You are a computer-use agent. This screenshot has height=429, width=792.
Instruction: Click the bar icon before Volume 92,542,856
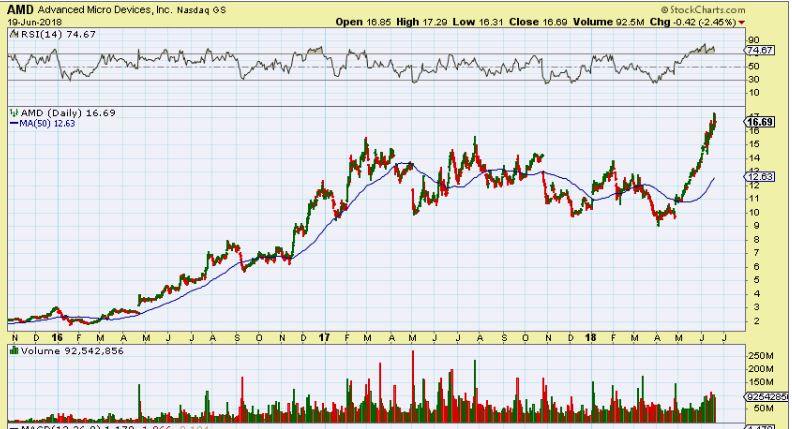click(14, 350)
